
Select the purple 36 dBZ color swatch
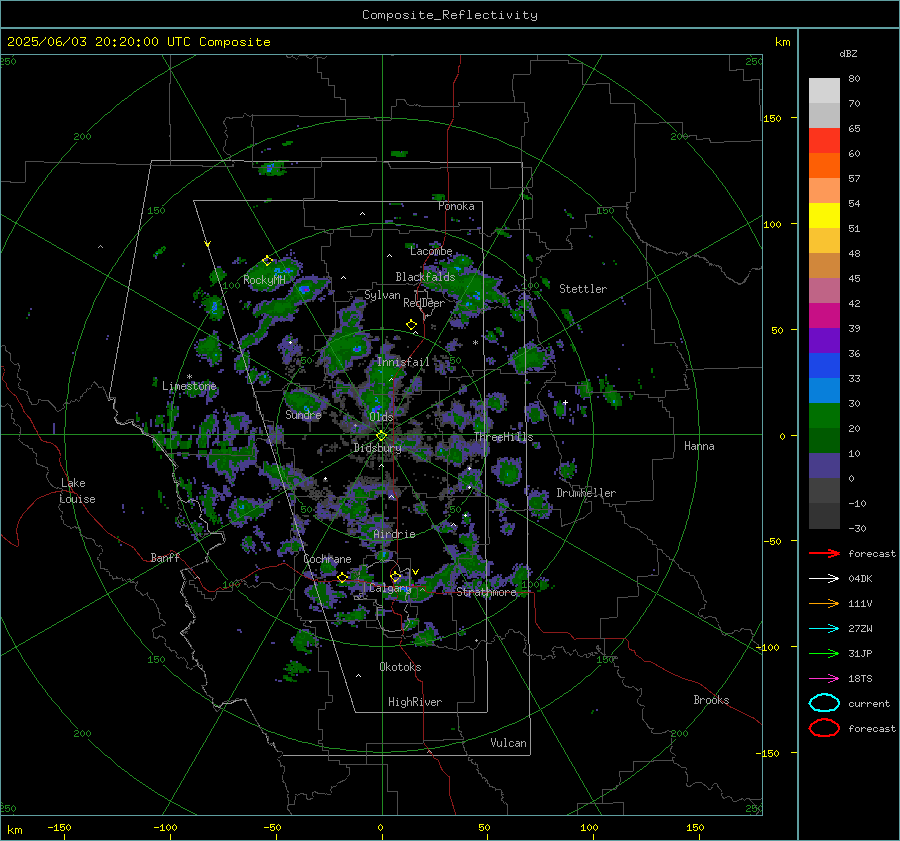click(824, 341)
